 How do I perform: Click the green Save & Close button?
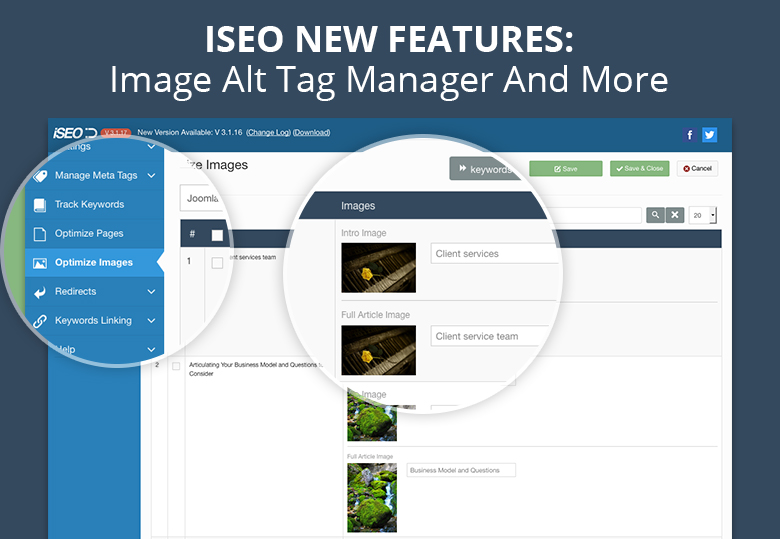(639, 169)
